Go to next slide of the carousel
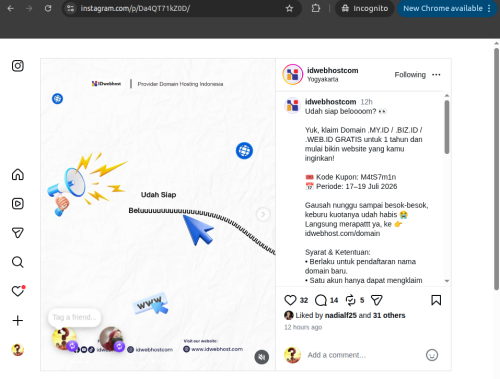 263,214
